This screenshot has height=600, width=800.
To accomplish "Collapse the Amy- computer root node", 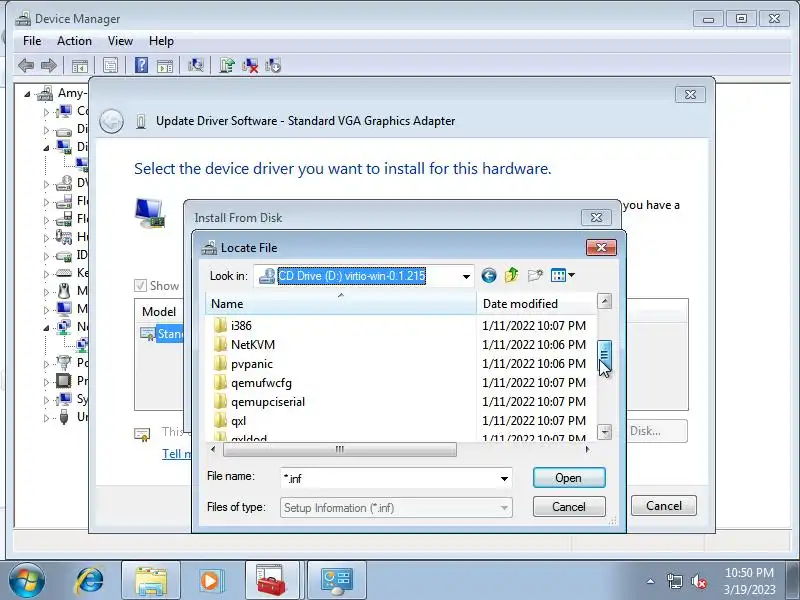I will [27, 94].
